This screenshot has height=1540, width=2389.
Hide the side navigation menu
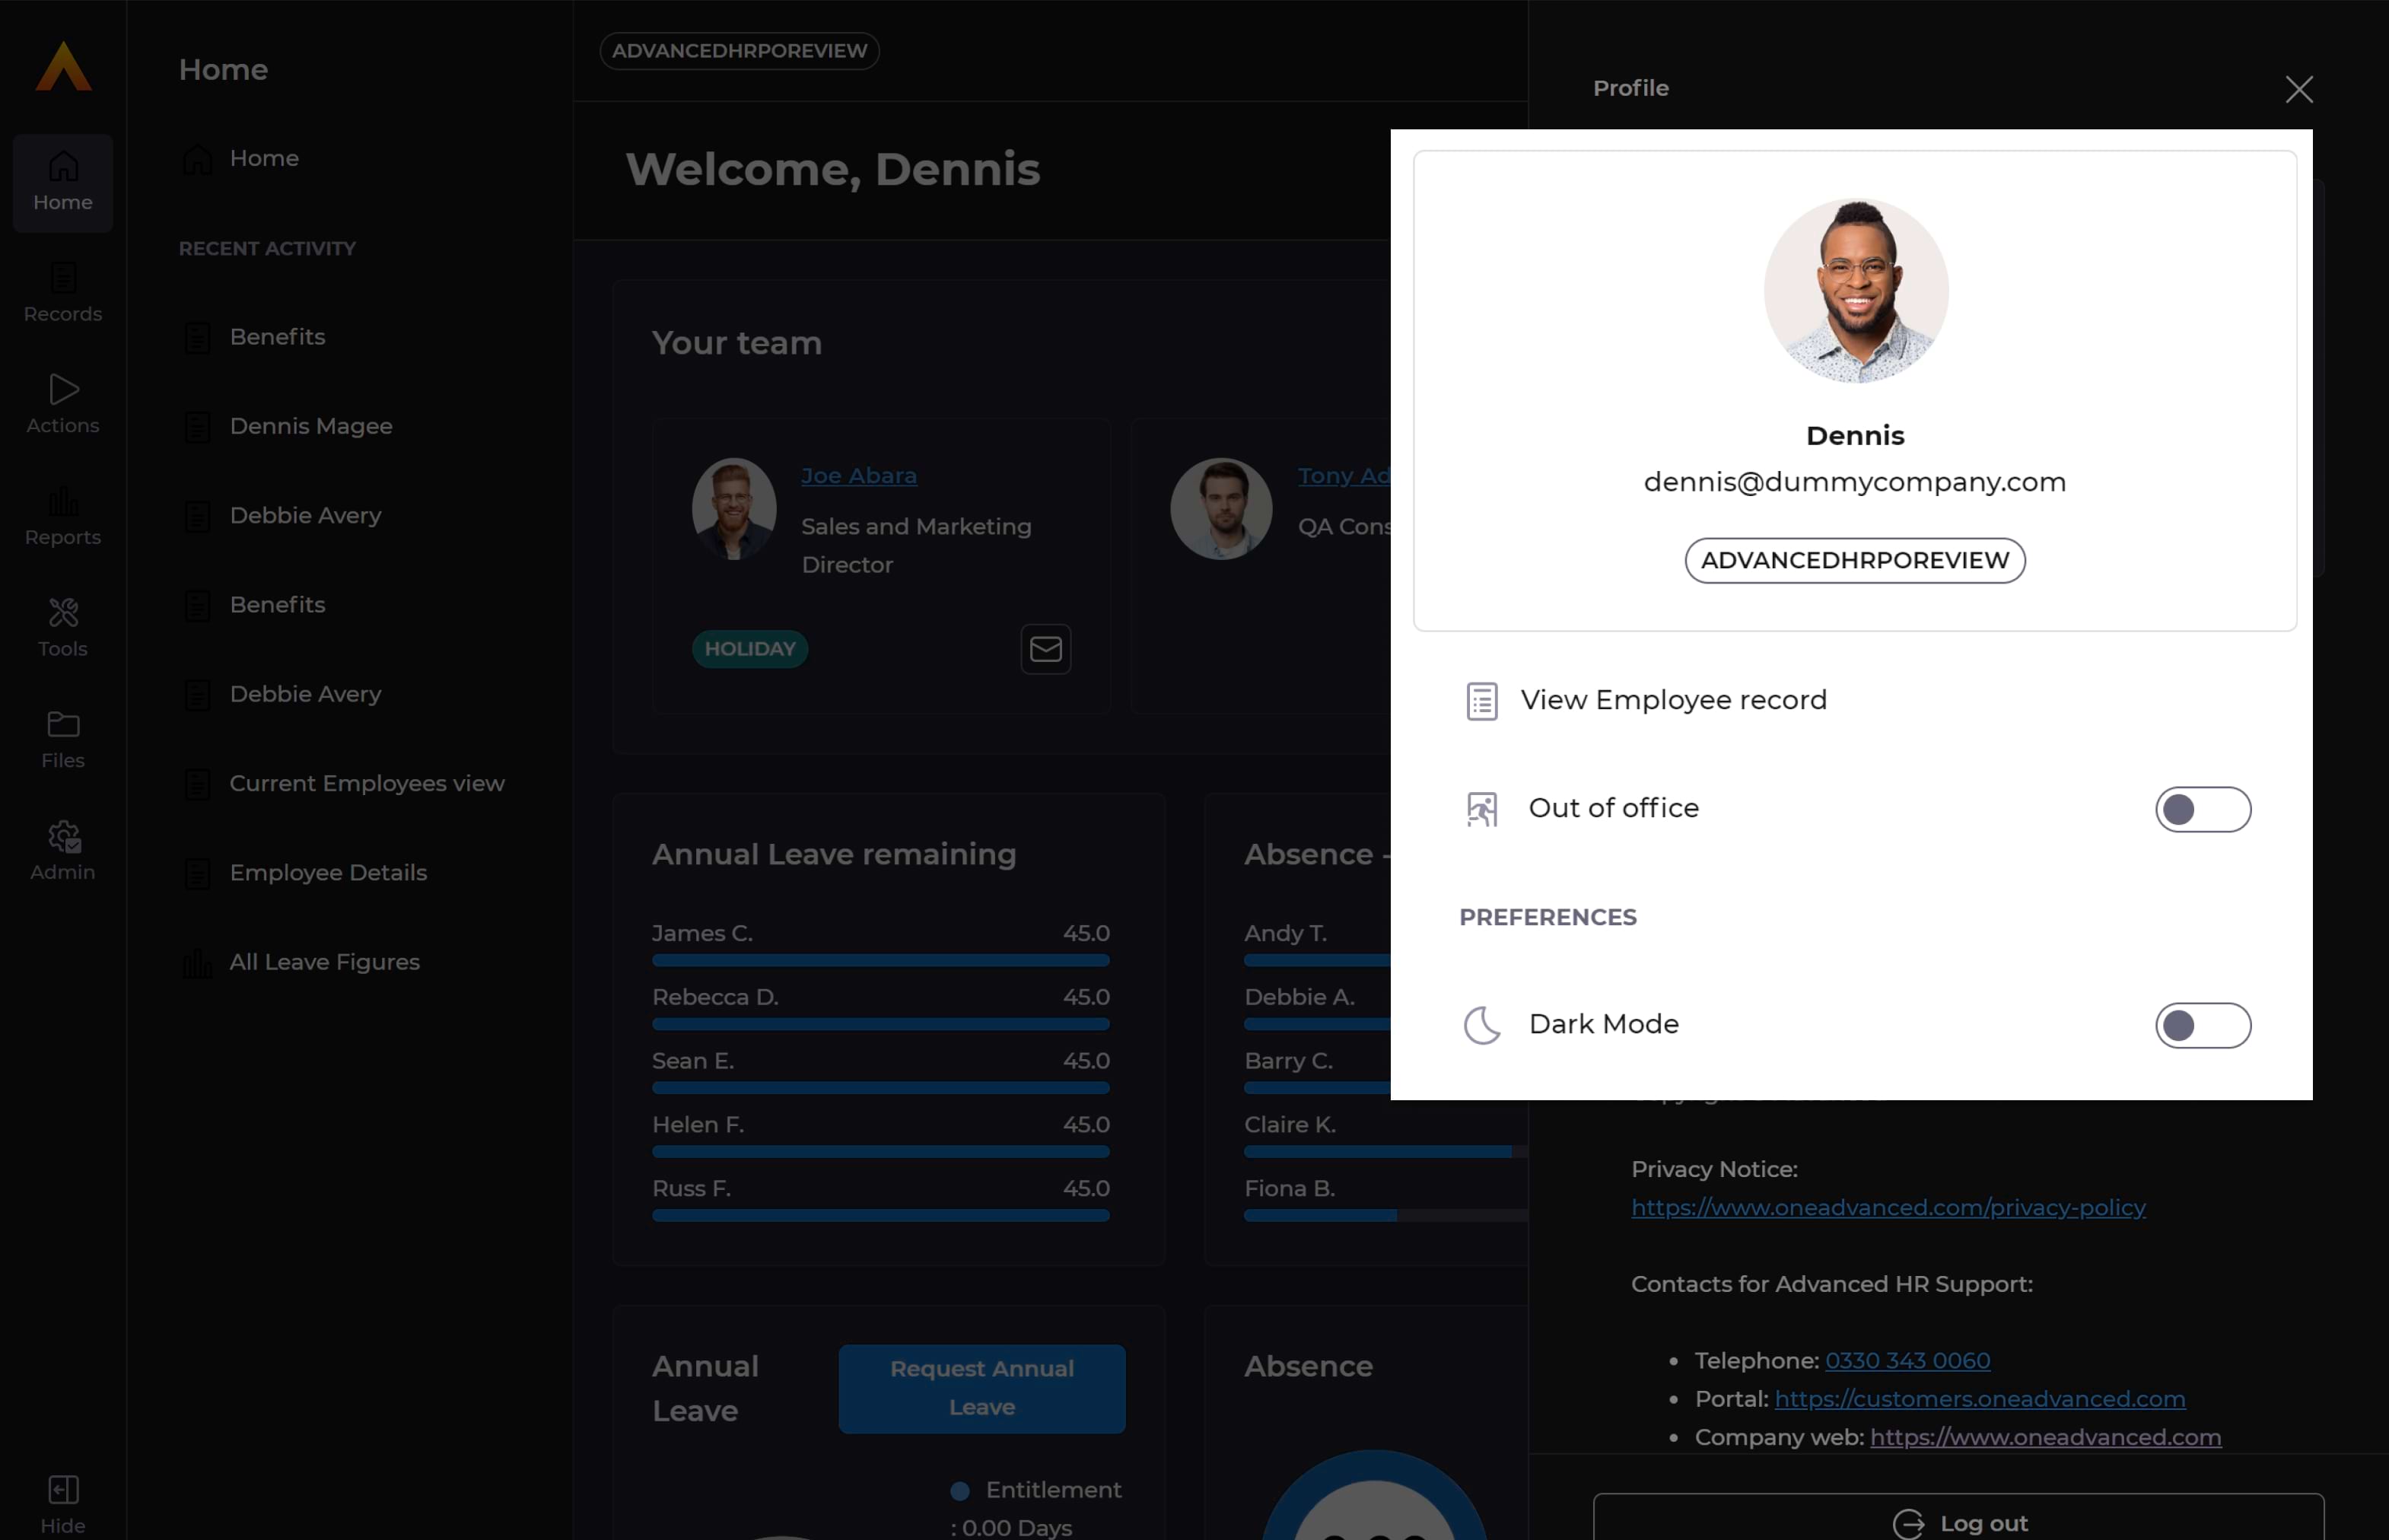tap(63, 1504)
